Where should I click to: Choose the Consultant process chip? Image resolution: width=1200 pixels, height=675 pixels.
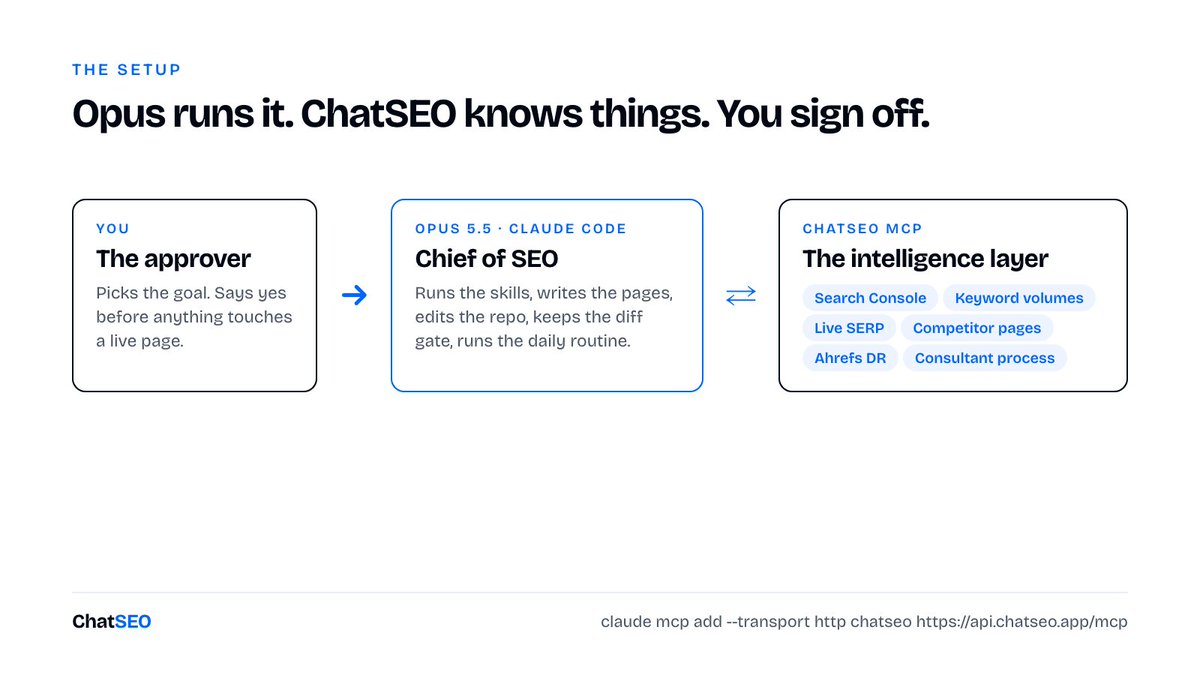985,358
